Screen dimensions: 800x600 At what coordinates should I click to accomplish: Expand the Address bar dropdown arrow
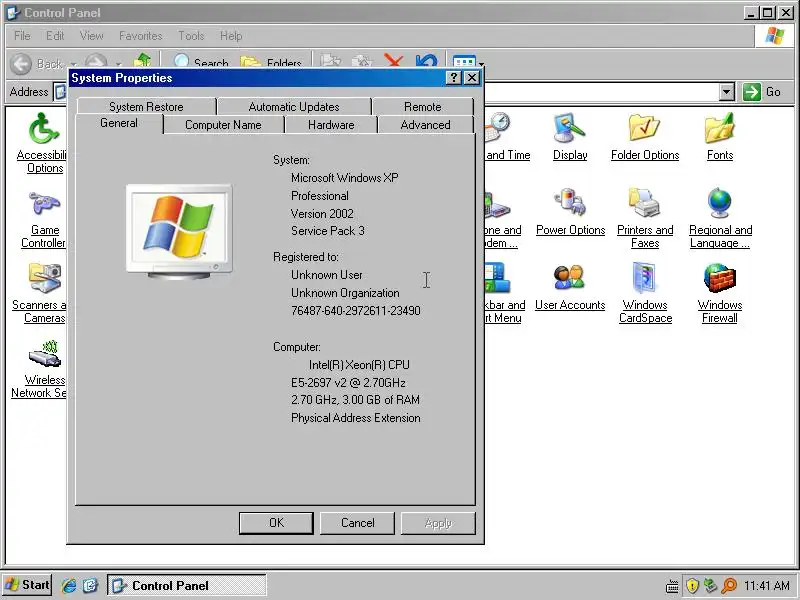click(x=727, y=92)
